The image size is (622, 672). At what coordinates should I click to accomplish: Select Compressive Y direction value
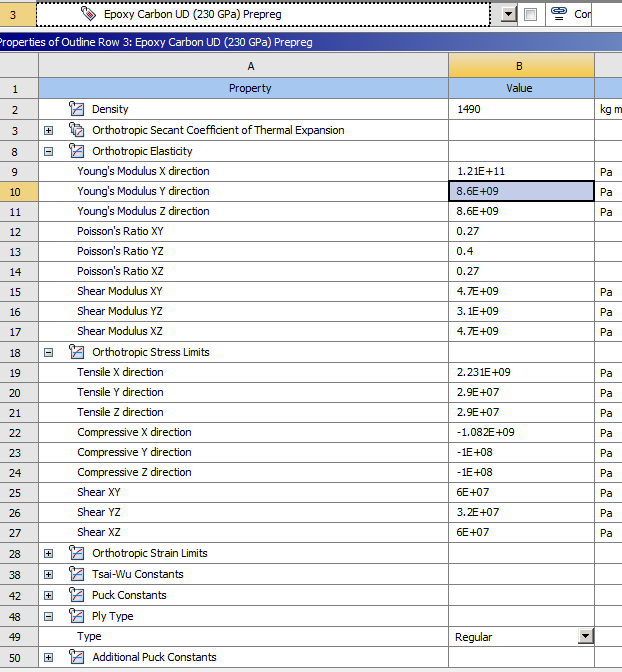(x=521, y=452)
